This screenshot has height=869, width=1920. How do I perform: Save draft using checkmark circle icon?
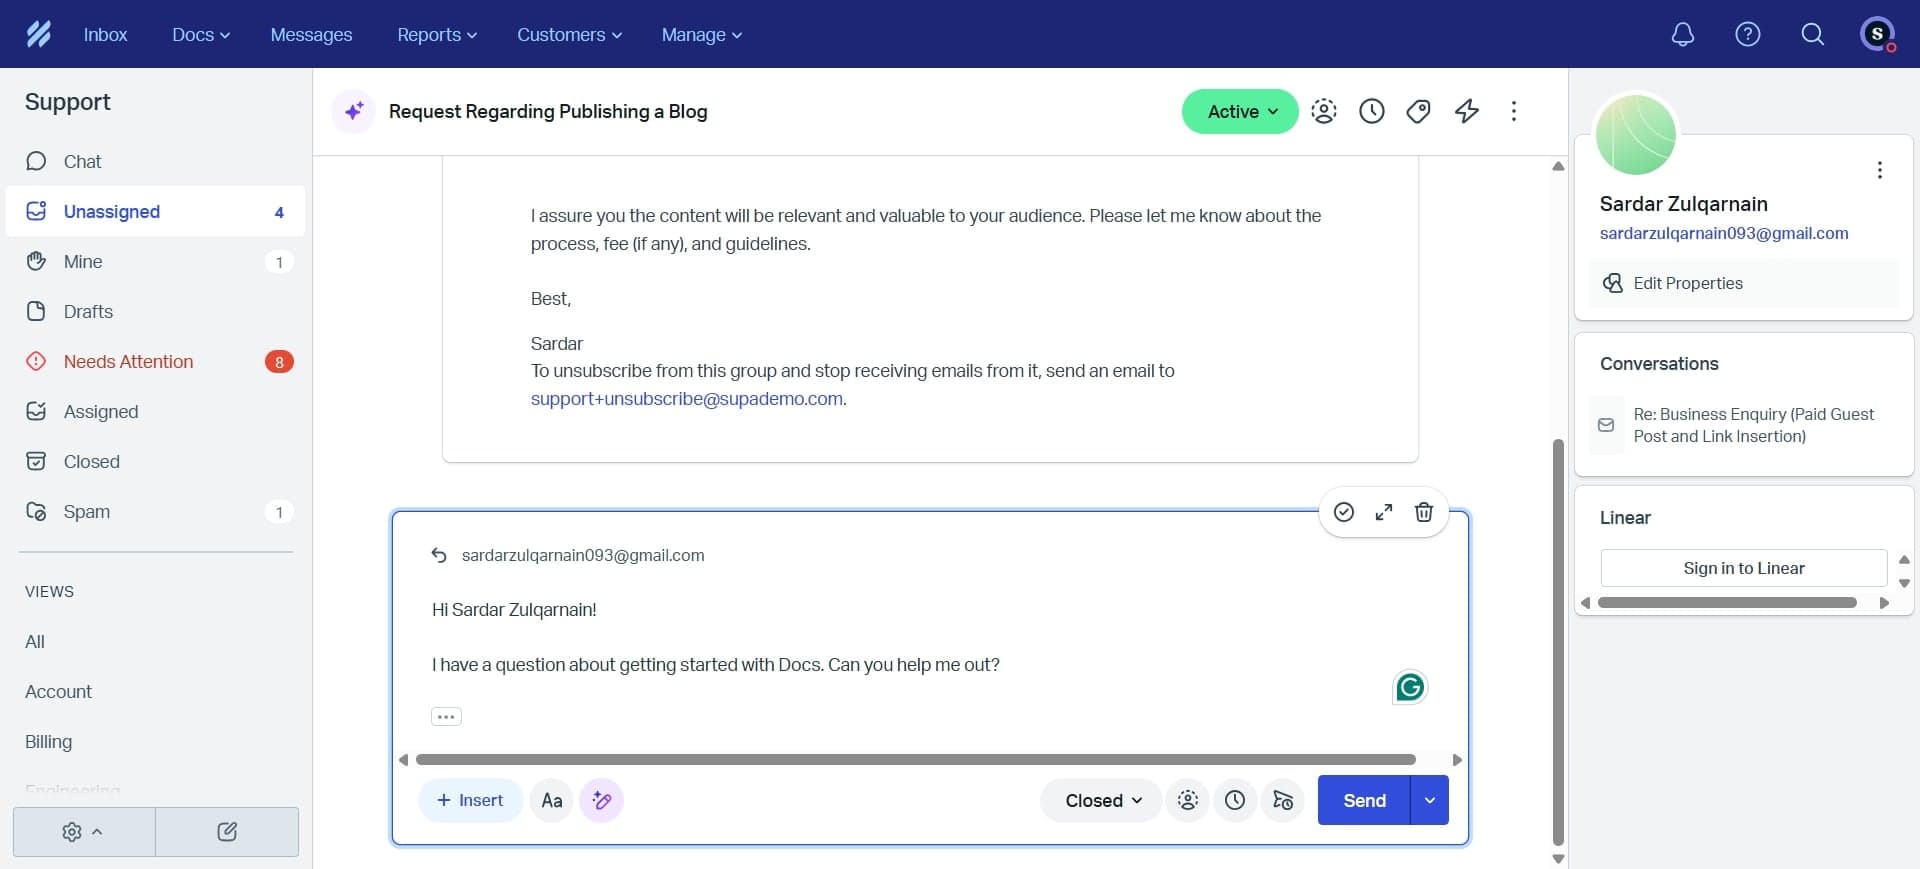(1344, 512)
